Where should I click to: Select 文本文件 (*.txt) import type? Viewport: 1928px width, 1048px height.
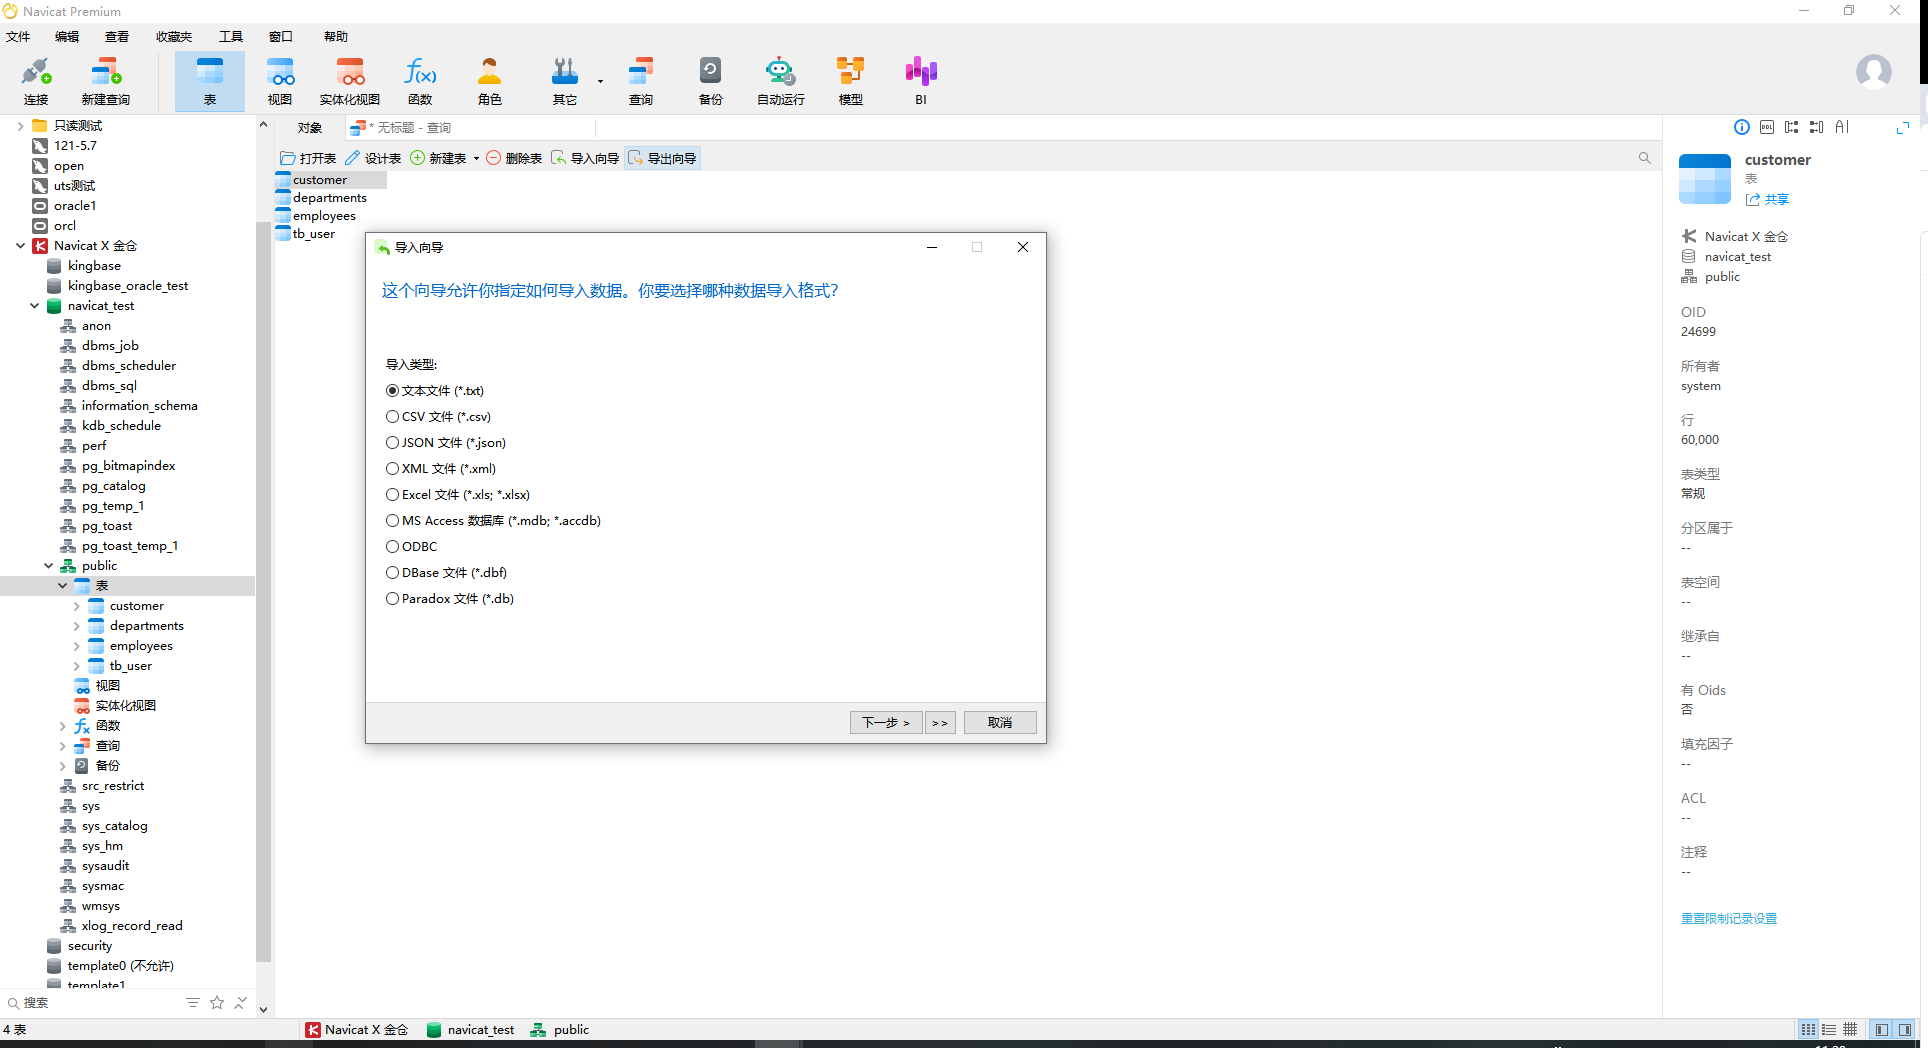tap(435, 391)
